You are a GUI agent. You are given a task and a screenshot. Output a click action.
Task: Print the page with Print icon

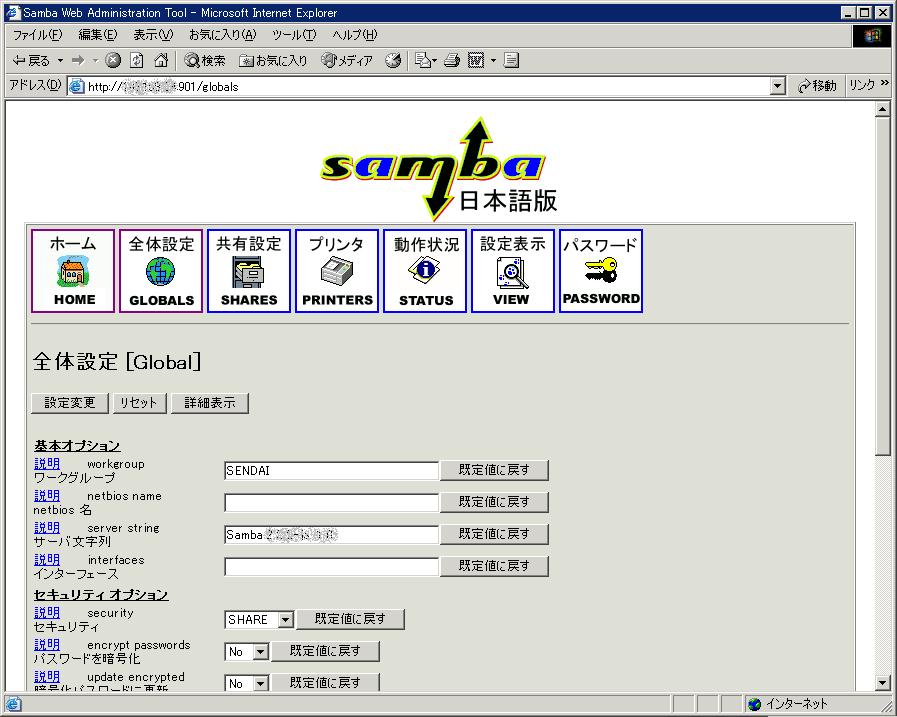[452, 60]
